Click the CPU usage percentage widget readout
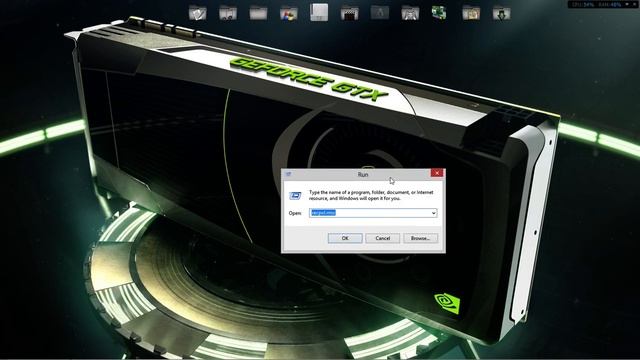This screenshot has height=360, width=640. point(583,4)
